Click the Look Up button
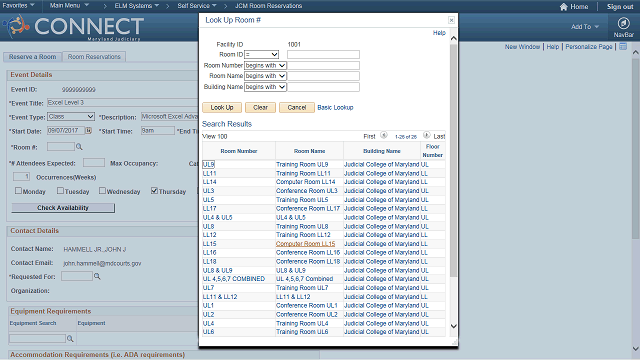Image resolution: width=640 pixels, height=360 pixels. tap(222, 107)
